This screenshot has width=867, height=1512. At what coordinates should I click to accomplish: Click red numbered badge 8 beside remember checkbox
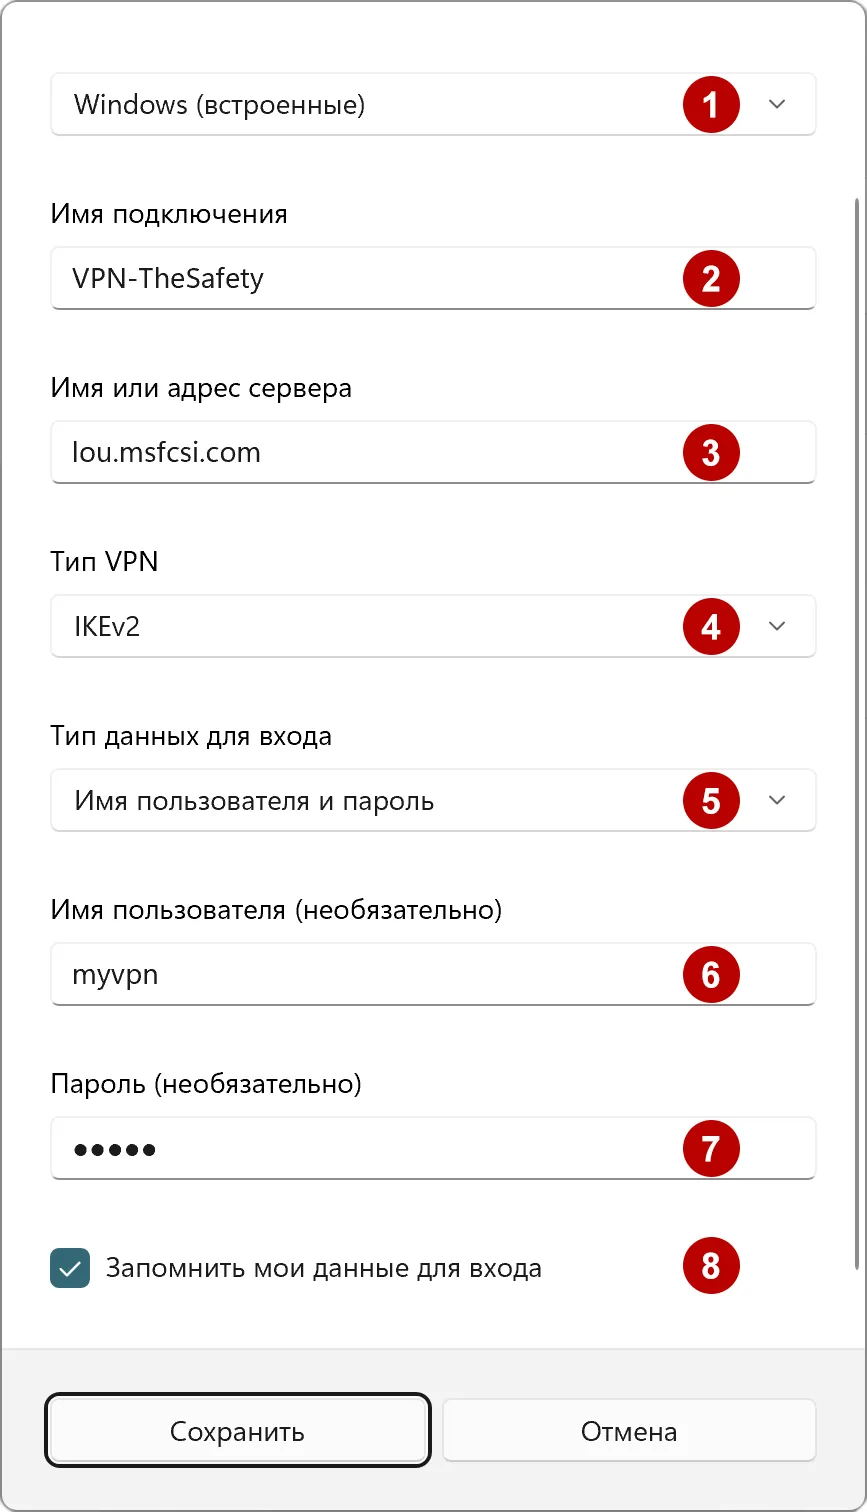click(711, 1266)
